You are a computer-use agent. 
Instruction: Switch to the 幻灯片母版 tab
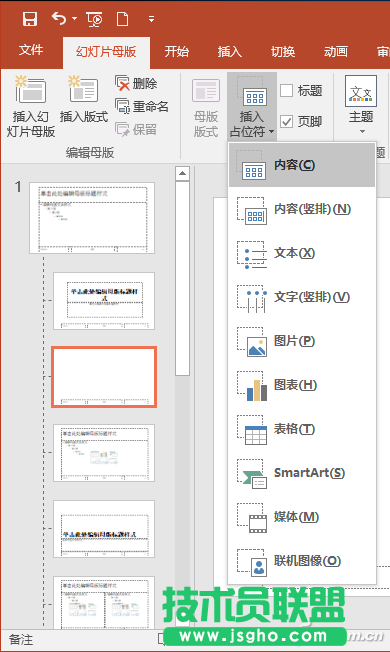(106, 52)
